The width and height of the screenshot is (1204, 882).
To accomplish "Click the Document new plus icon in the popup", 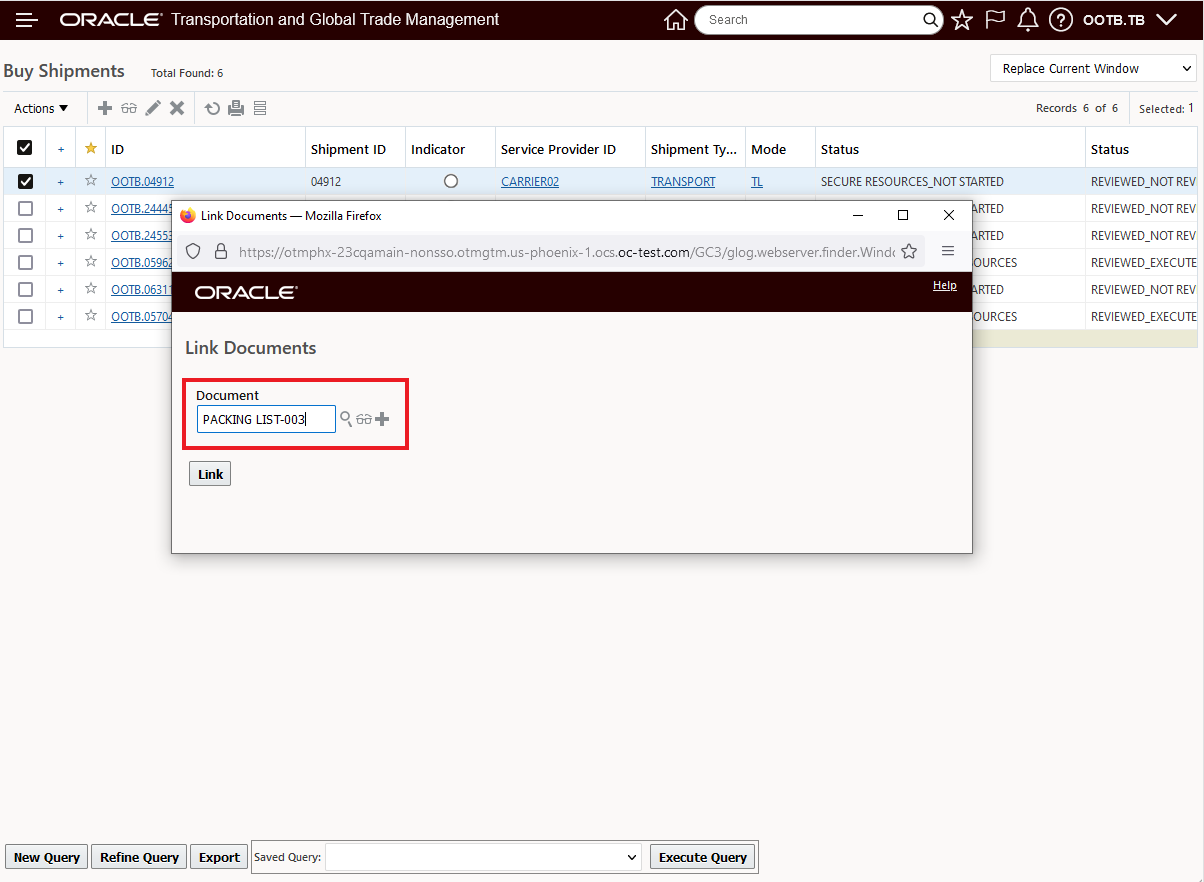I will pyautogui.click(x=382, y=419).
